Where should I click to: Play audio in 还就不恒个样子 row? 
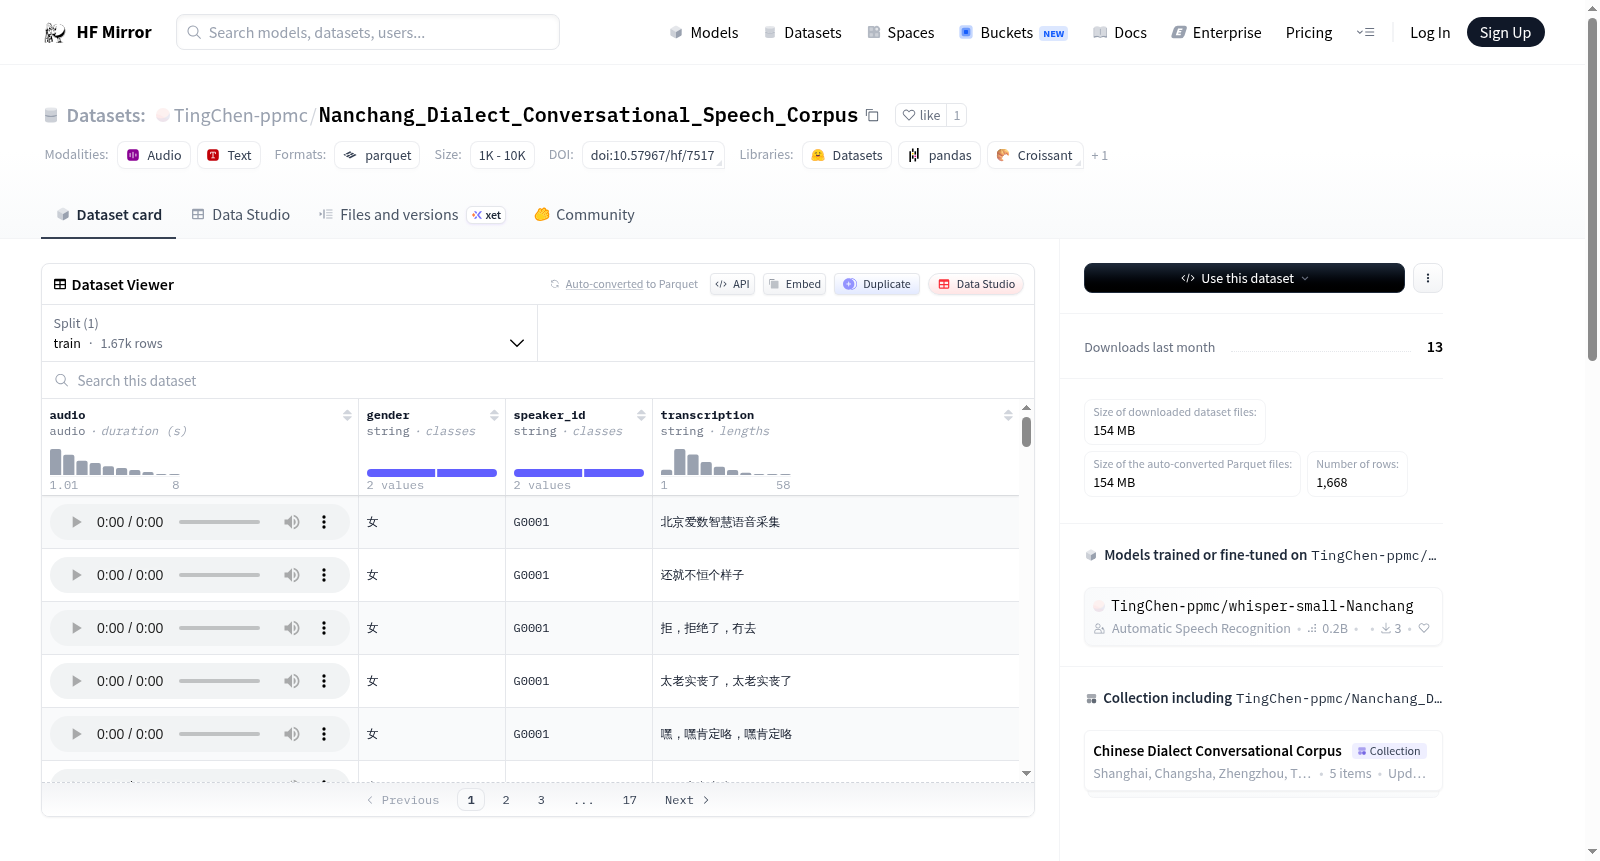pyautogui.click(x=76, y=575)
